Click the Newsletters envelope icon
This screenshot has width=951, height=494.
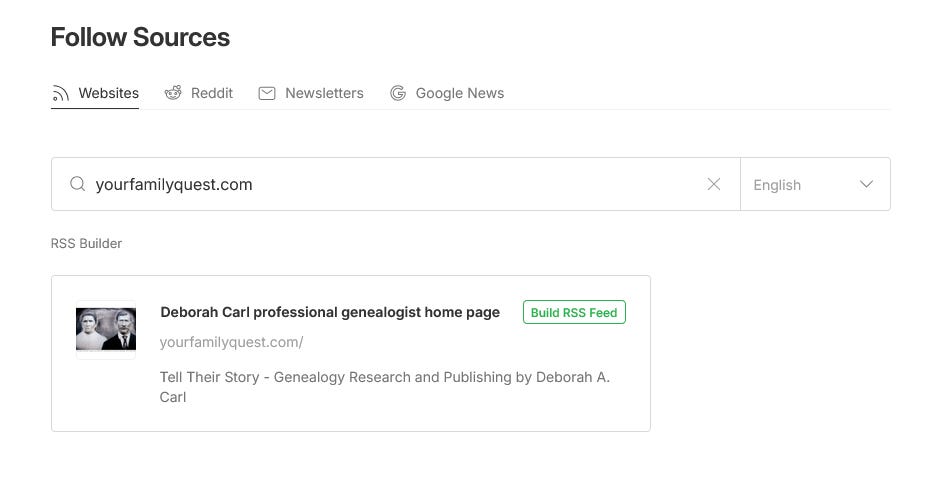pos(267,93)
